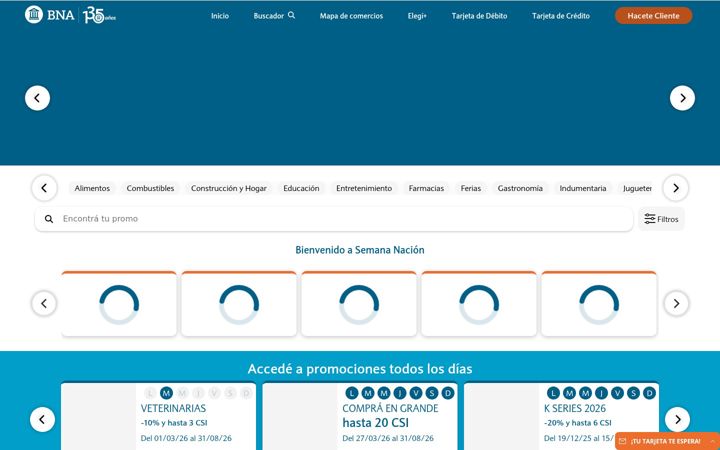
Task: Click the D day circle on the K SERIES 2026 card
Action: 649,393
